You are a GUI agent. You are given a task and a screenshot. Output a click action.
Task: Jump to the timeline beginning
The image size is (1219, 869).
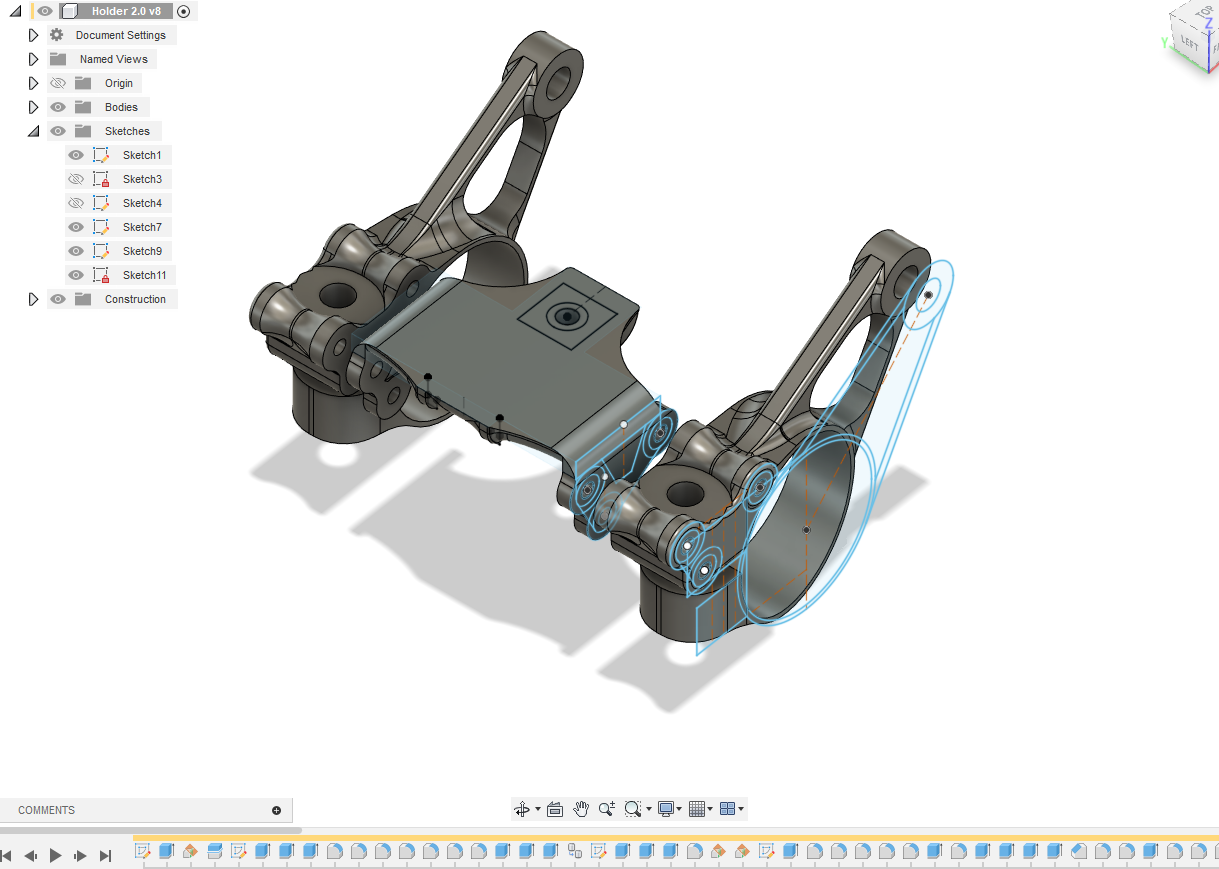click(x=7, y=856)
